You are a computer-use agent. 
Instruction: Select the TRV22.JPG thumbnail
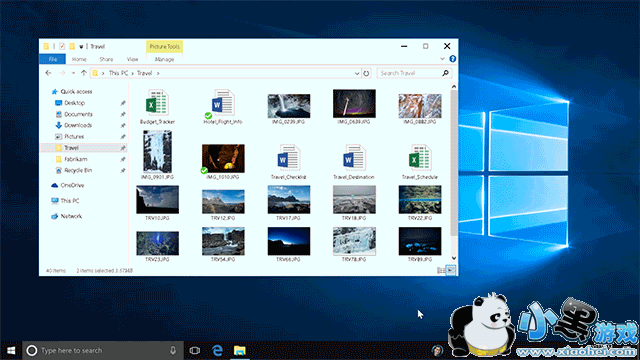(420, 200)
